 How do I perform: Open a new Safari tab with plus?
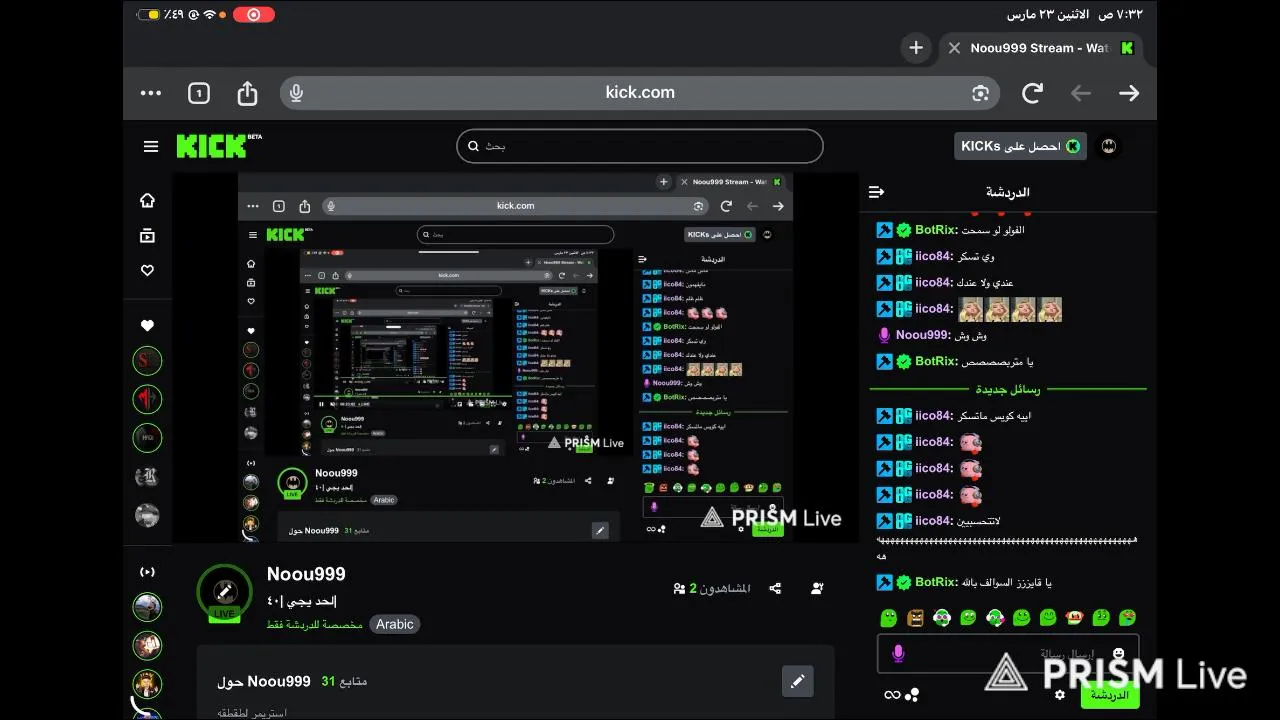click(916, 48)
